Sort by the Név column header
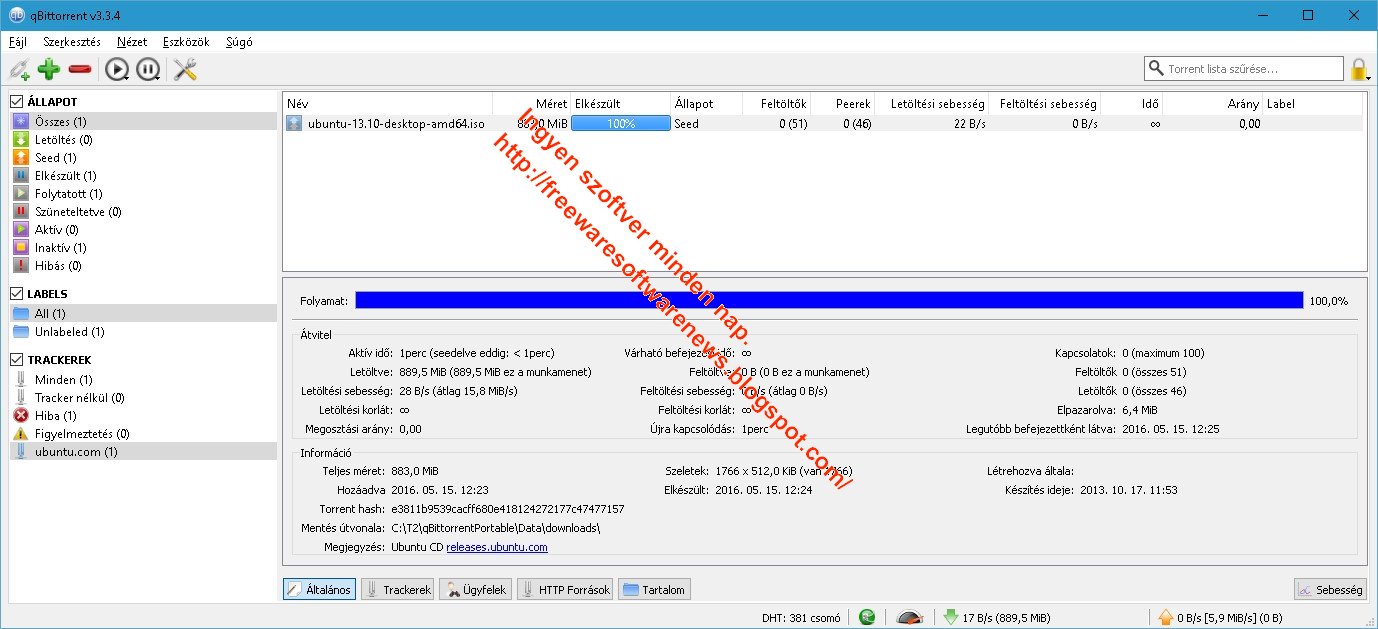Screen dimensions: 1378x629 388,104
